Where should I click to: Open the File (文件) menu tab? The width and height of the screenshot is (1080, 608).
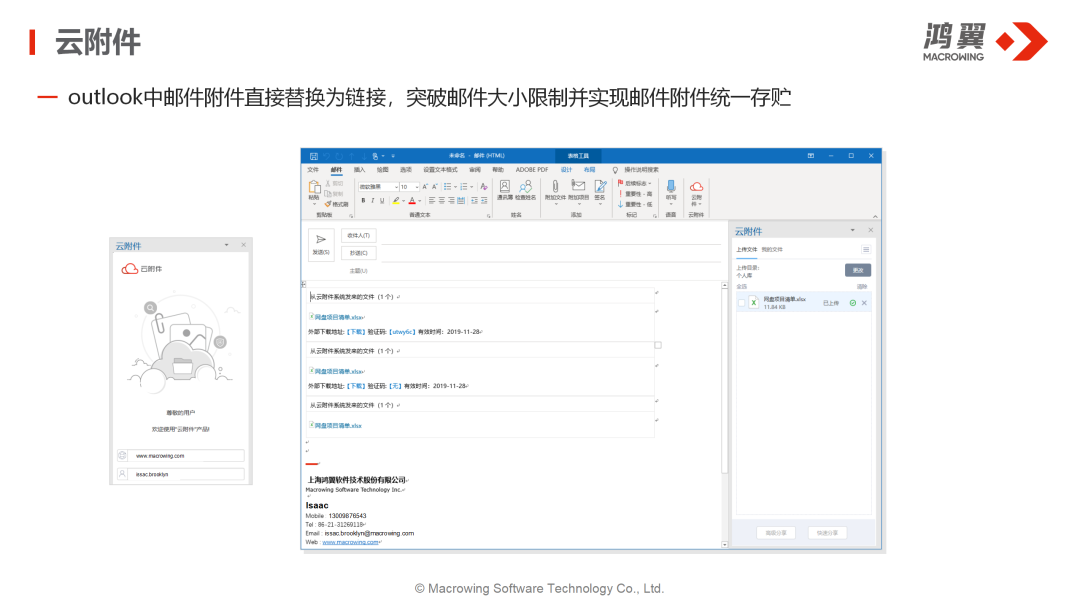(313, 169)
